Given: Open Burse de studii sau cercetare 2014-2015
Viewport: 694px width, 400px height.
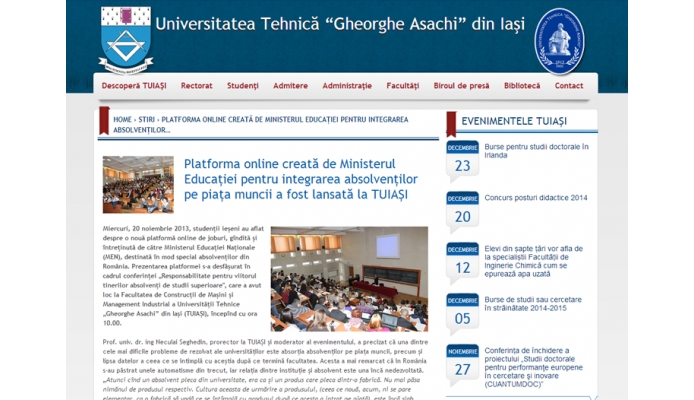Looking at the screenshot, I should click(533, 304).
